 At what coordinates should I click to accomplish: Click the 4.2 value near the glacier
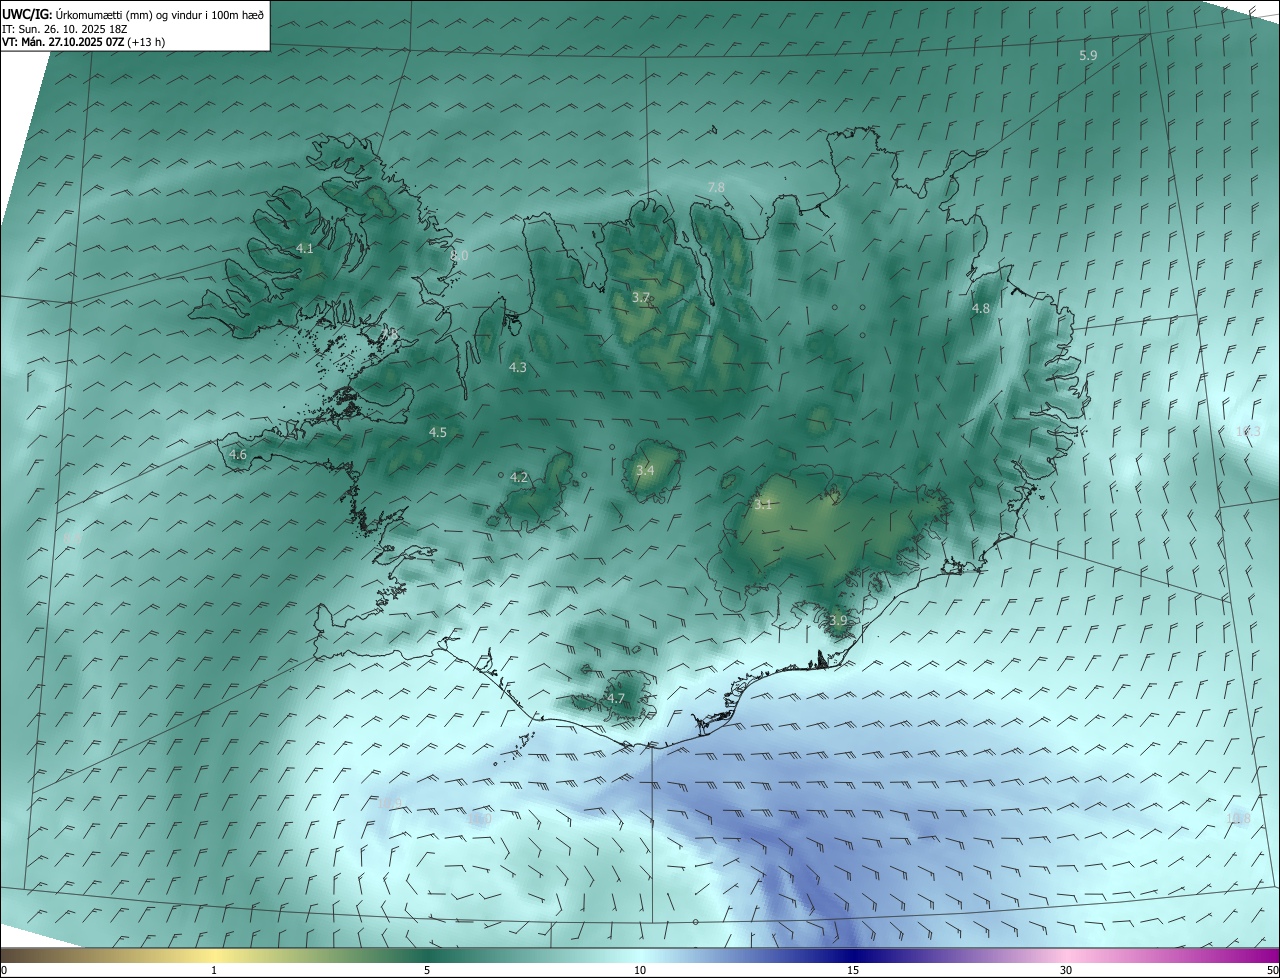(519, 478)
